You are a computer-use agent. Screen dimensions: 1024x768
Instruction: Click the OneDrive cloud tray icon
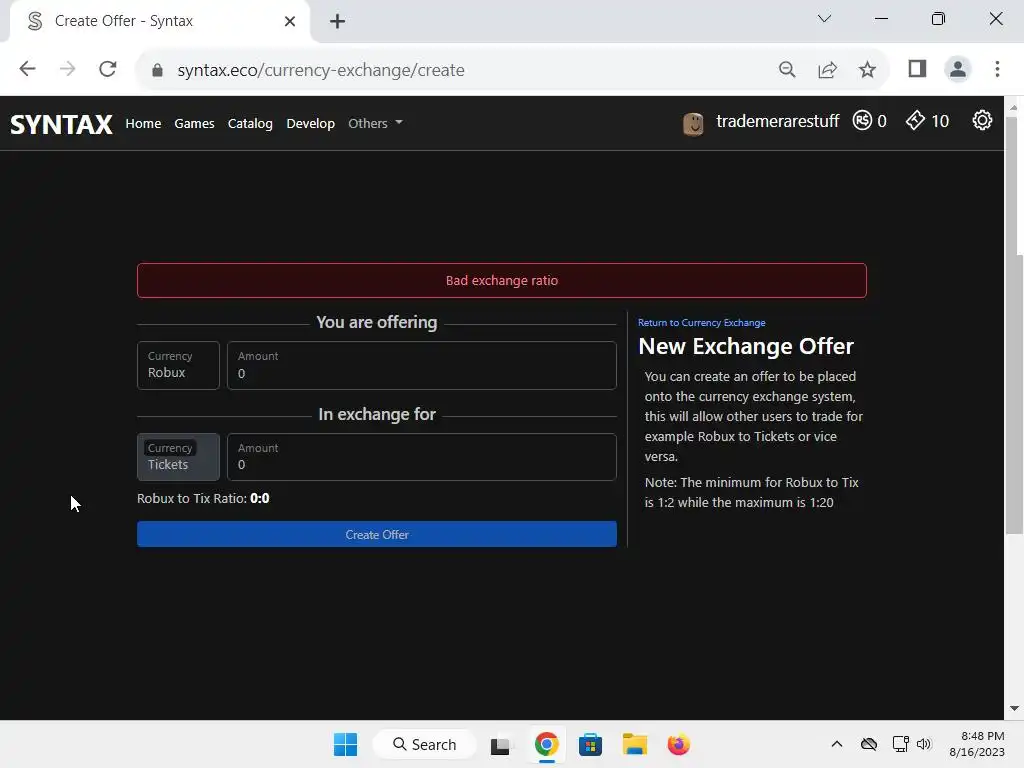click(x=869, y=744)
